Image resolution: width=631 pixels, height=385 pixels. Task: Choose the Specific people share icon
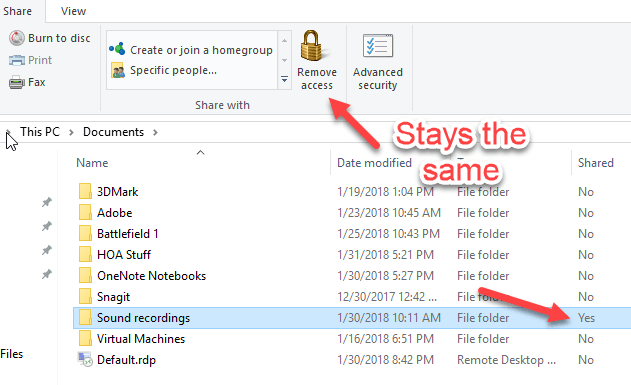point(118,70)
